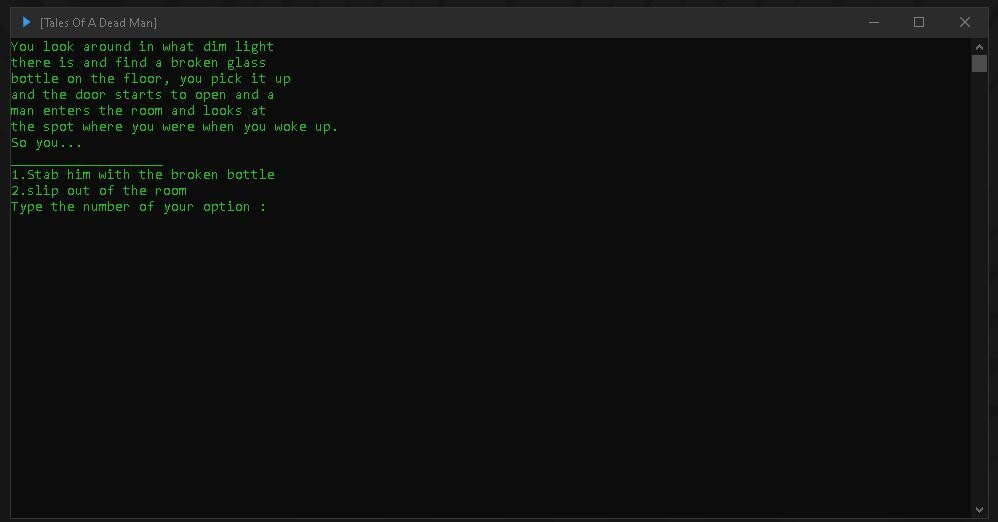The image size is (998, 522).
Task: Click the underline separator above the options
Action: (x=87, y=165)
